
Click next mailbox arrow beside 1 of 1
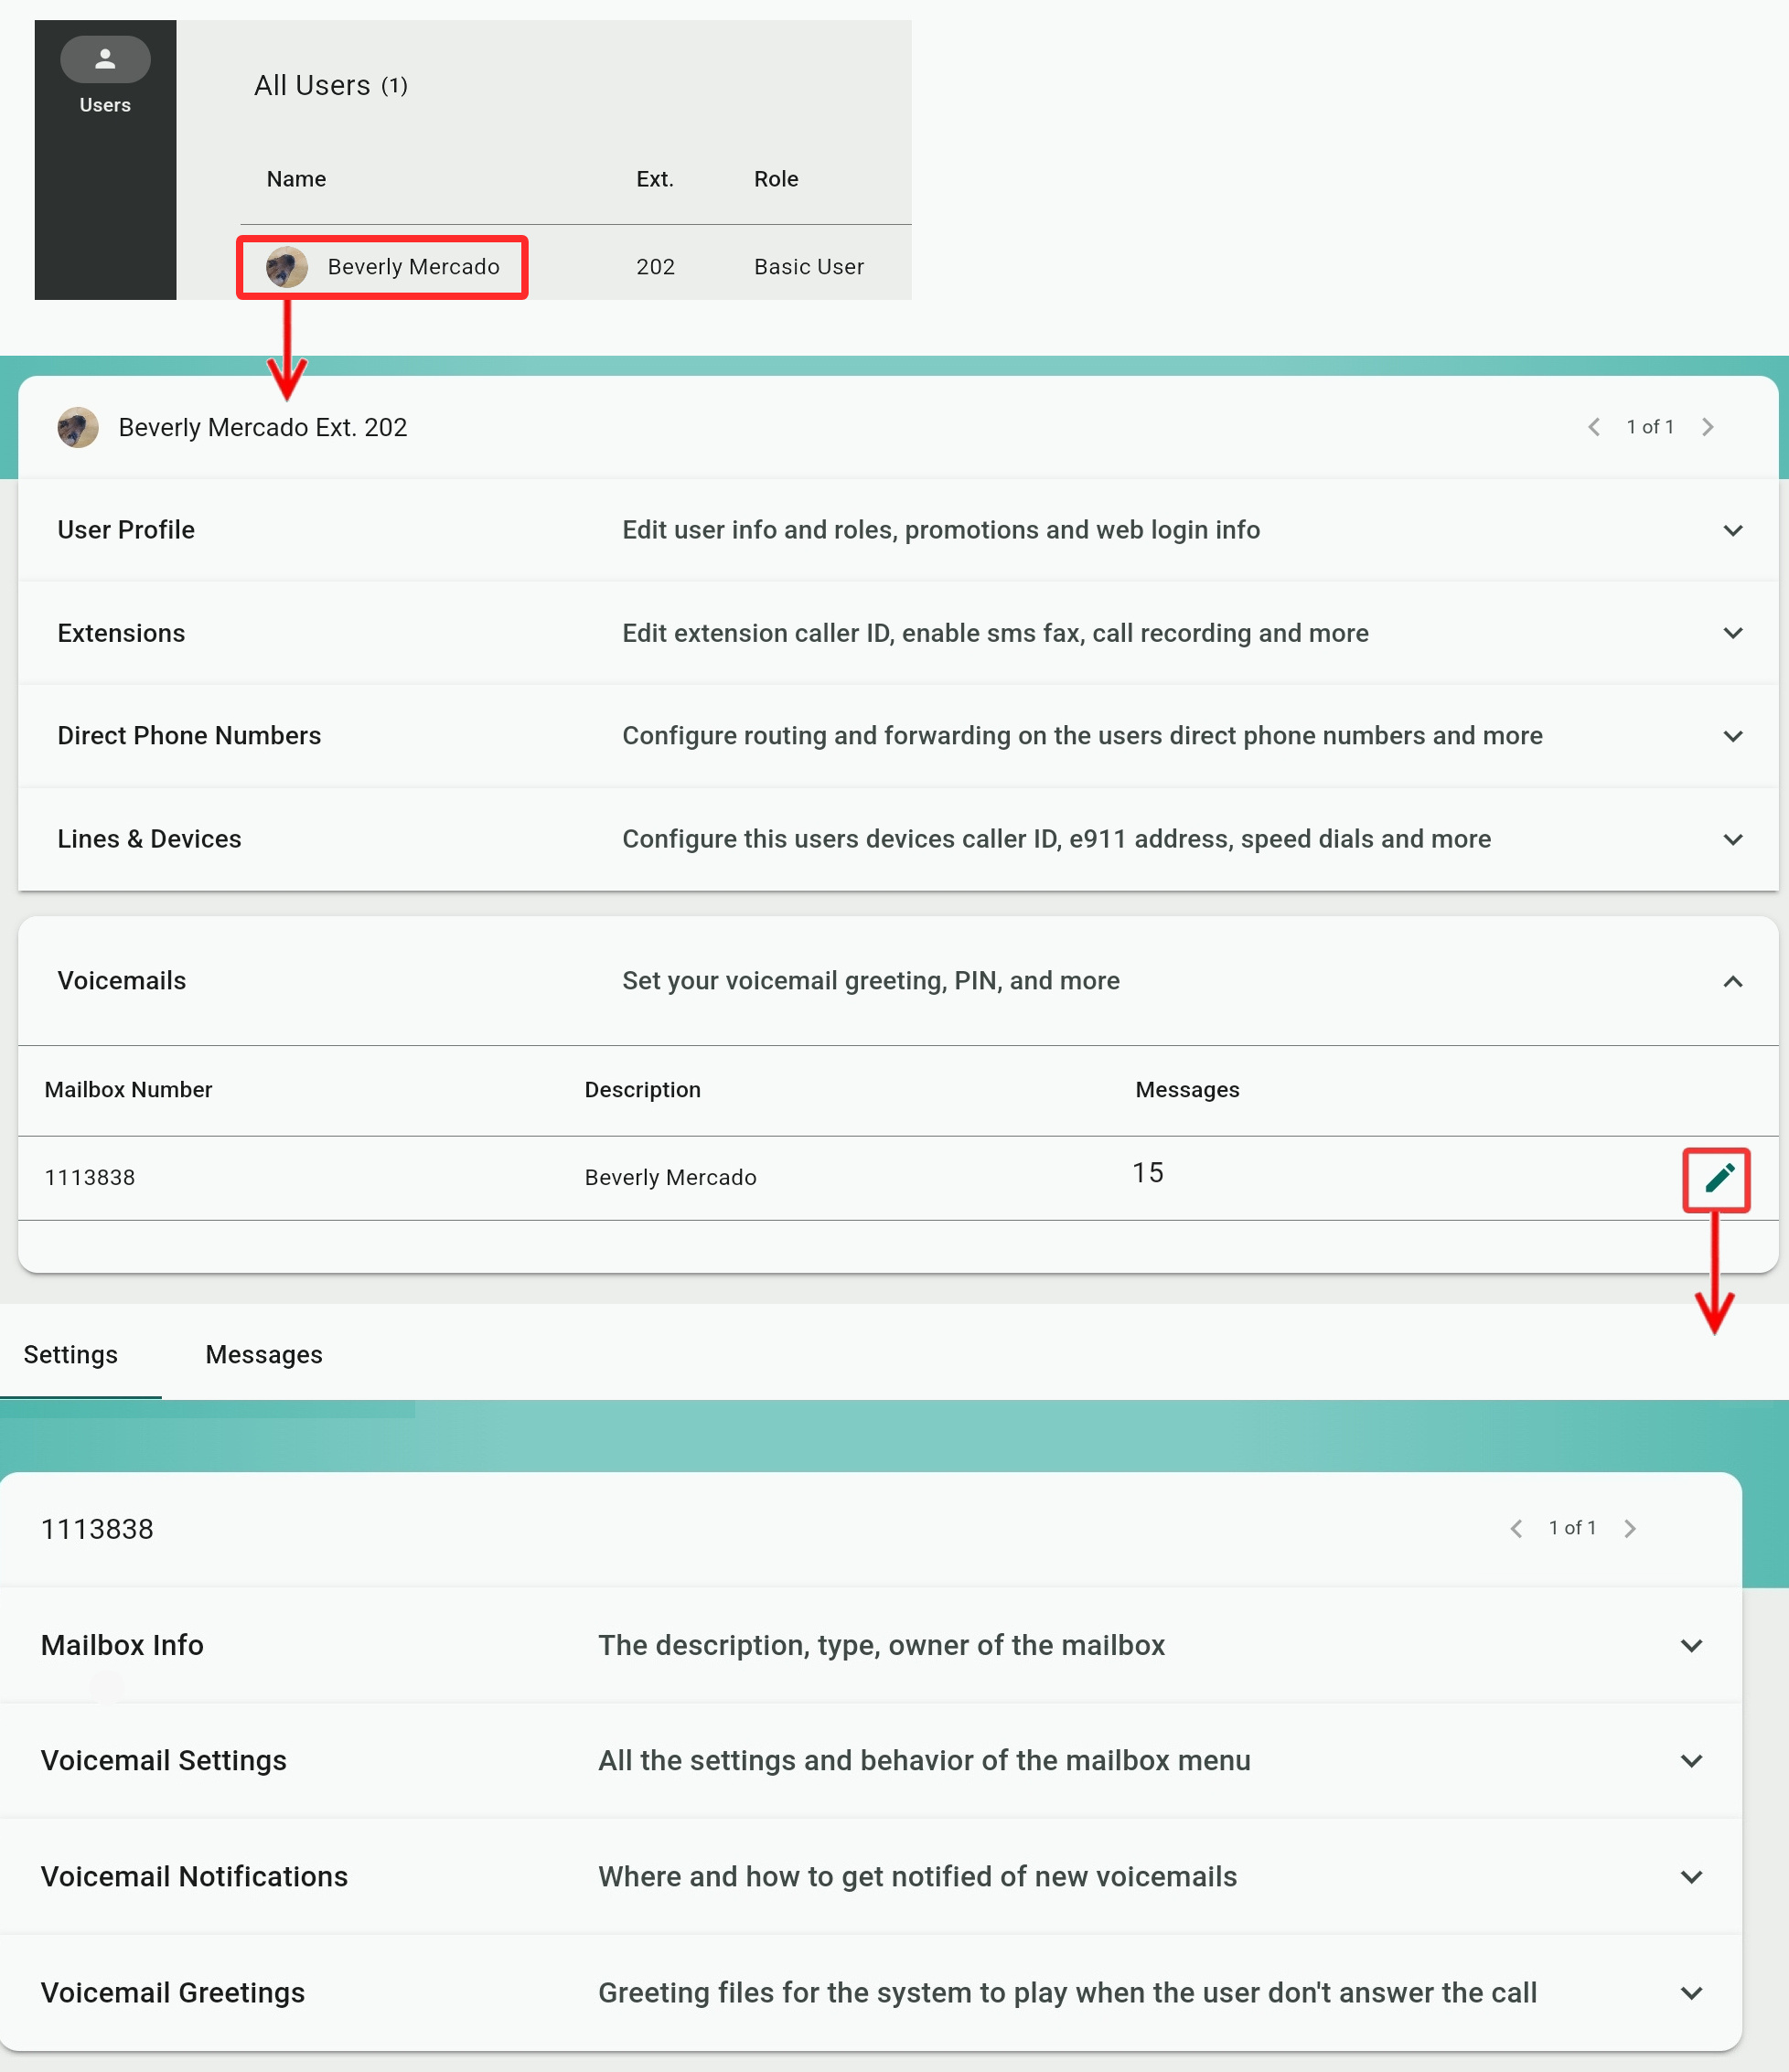[x=1630, y=1528]
